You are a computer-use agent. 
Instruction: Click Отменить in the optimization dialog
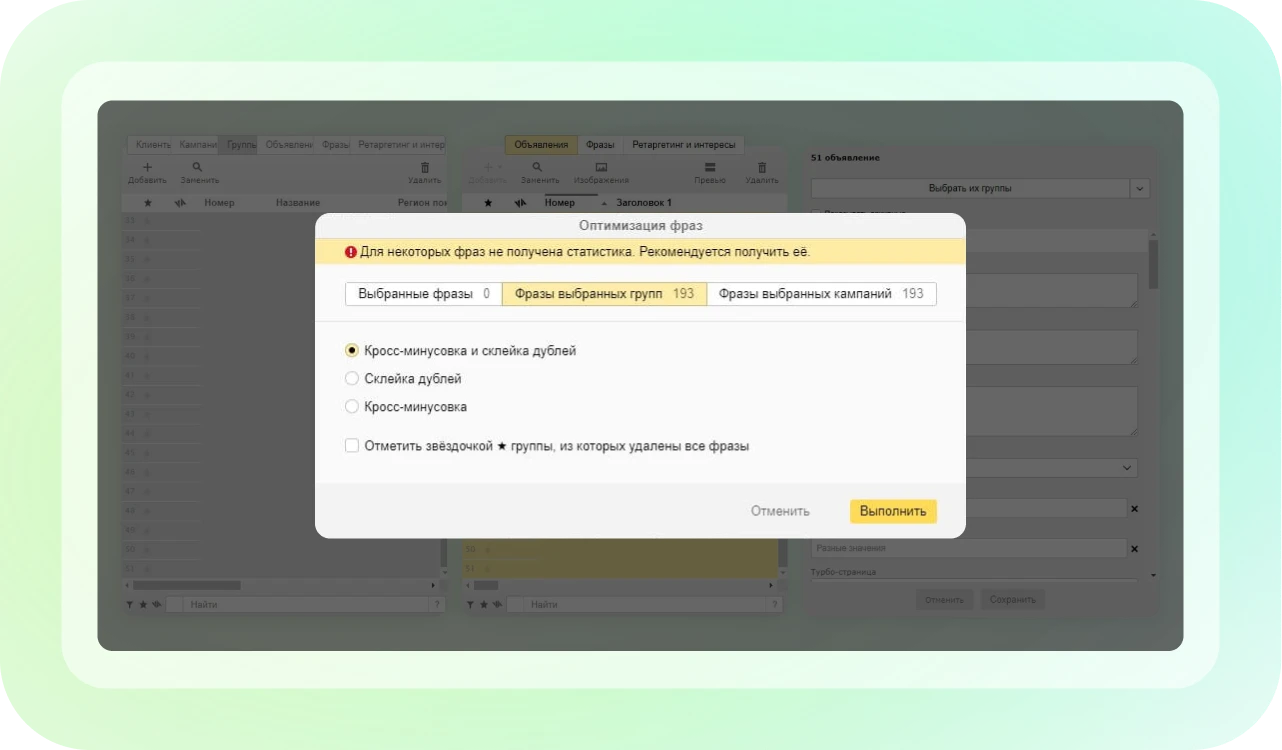coord(780,511)
